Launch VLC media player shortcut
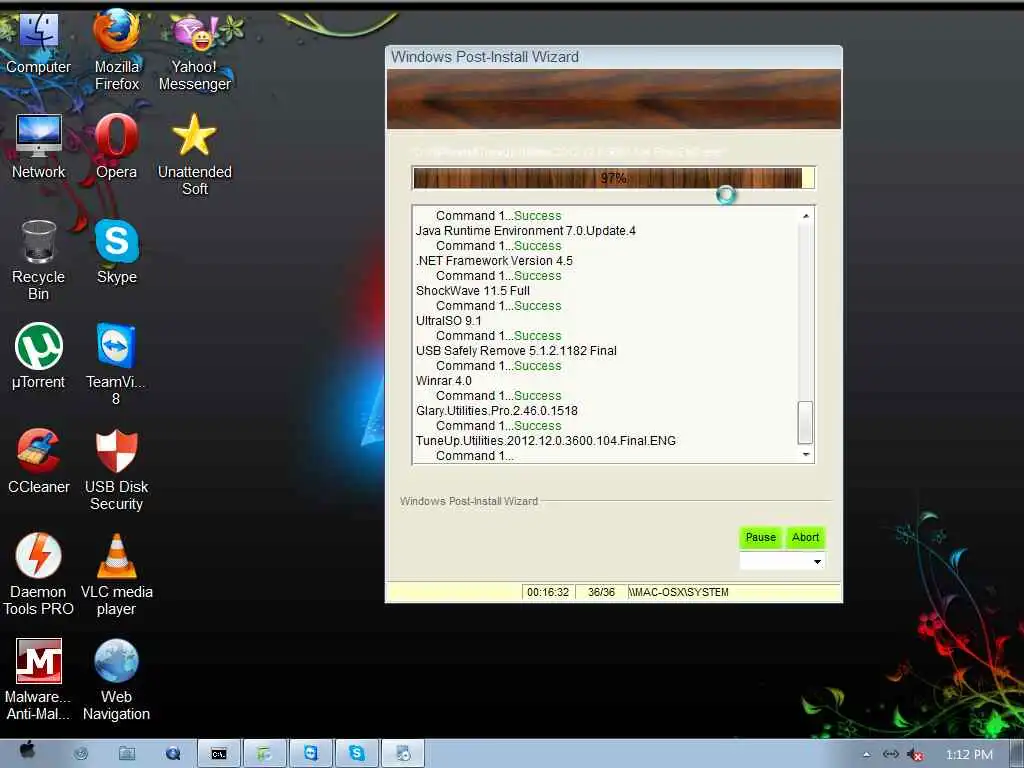 [x=116, y=575]
